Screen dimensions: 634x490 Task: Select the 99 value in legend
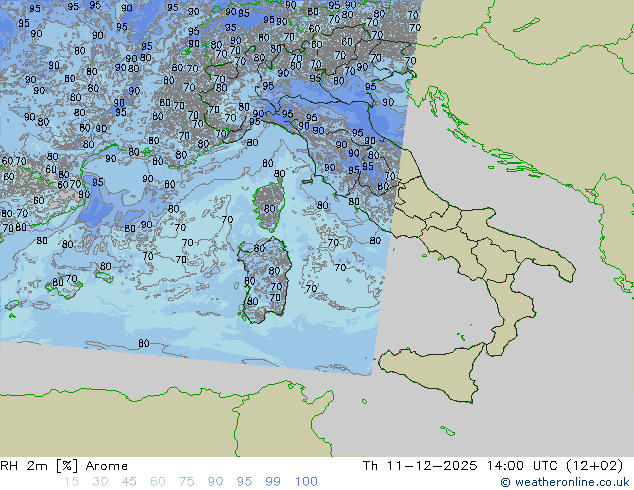coord(273,482)
